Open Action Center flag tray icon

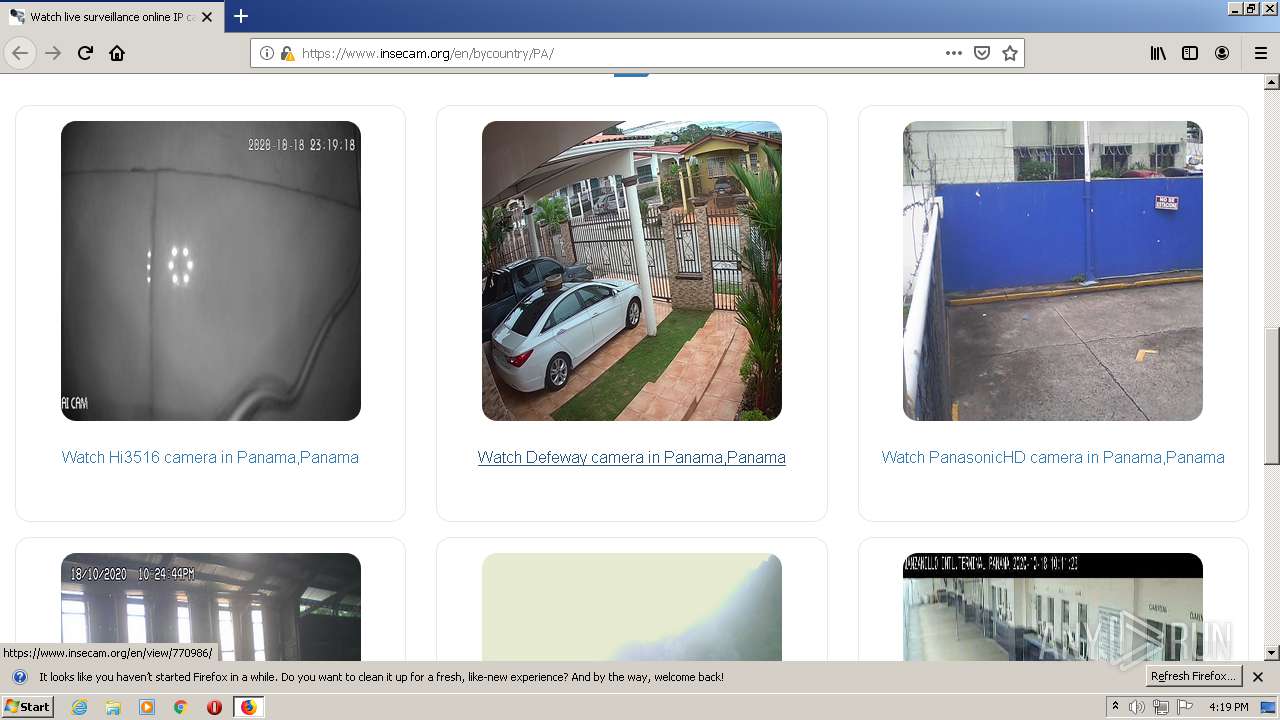1184,707
